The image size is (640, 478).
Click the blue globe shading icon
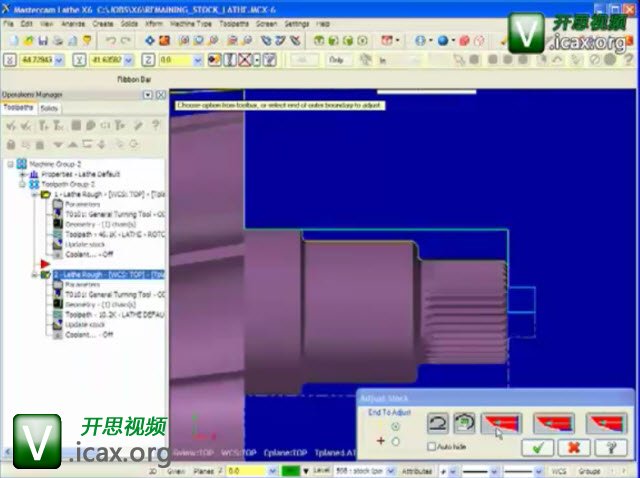pyautogui.click(x=443, y=40)
